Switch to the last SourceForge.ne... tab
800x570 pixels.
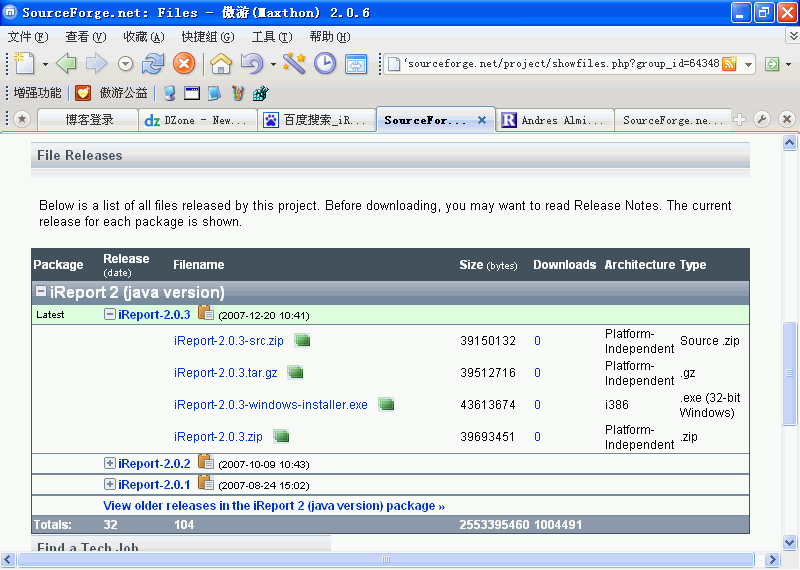tap(672, 120)
